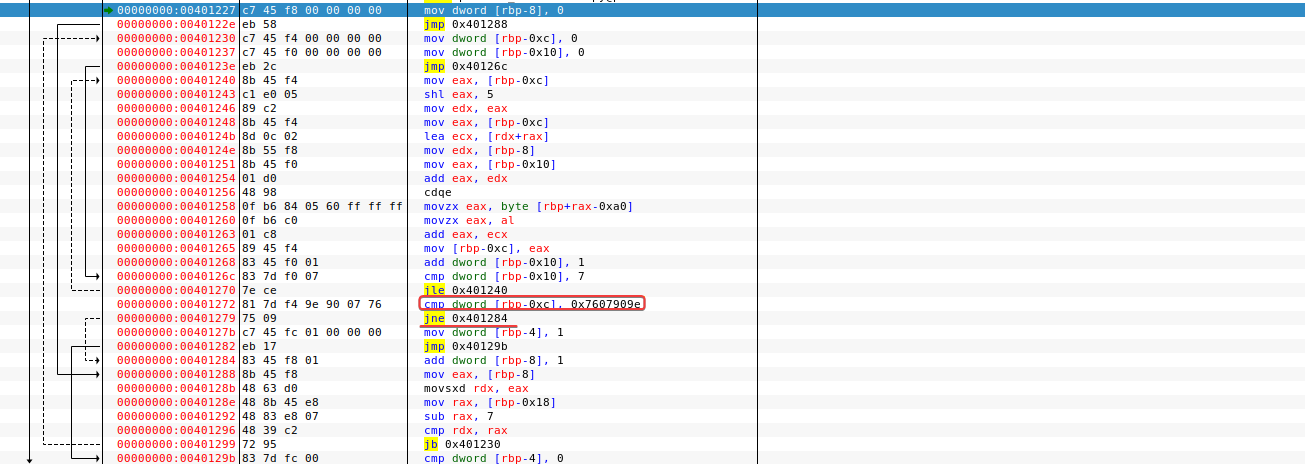Select instruction jmp 0x401288
1305x464 pixels.
point(467,24)
